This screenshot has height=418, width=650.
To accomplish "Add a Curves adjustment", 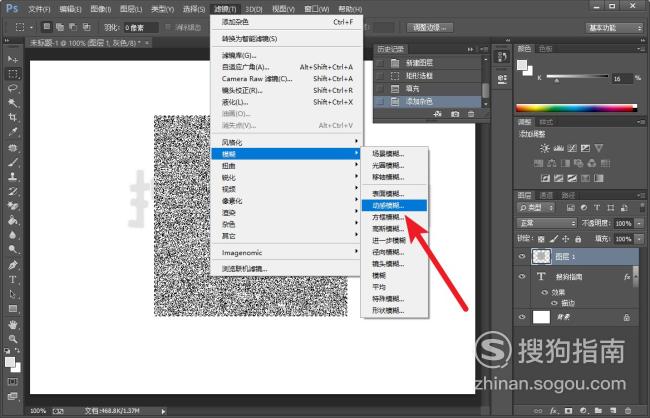I will [572, 148].
